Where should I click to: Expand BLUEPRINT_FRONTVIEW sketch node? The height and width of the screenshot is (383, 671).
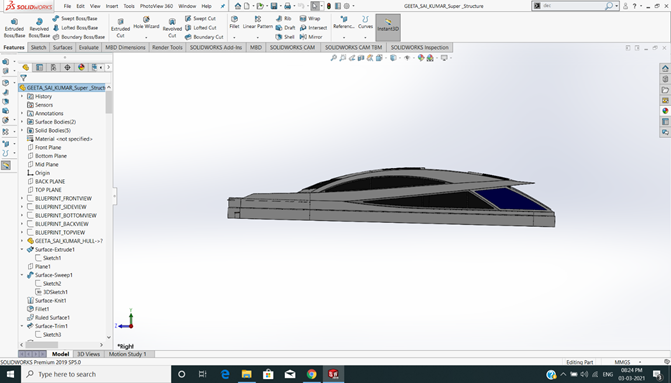pos(22,199)
